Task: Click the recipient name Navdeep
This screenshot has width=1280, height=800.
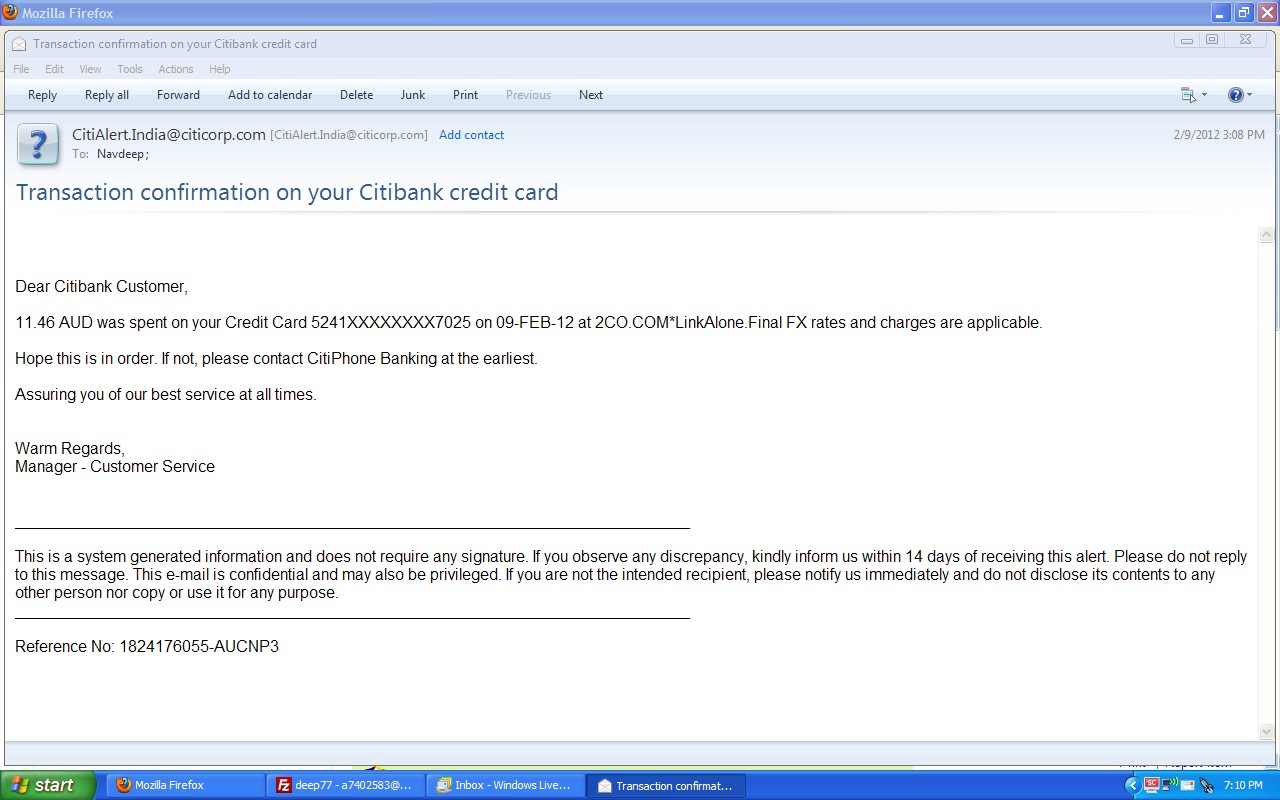Action: [x=122, y=154]
